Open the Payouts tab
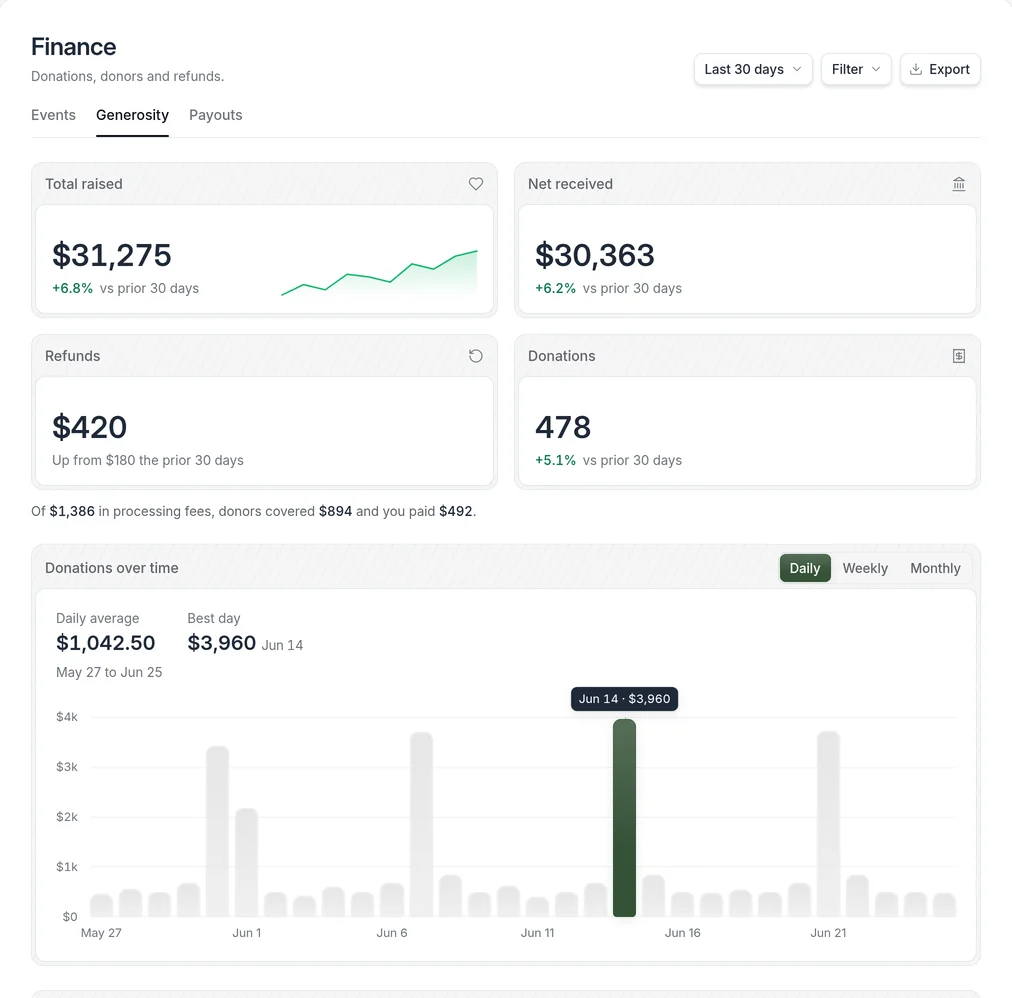Image resolution: width=1012 pixels, height=998 pixels. point(216,115)
